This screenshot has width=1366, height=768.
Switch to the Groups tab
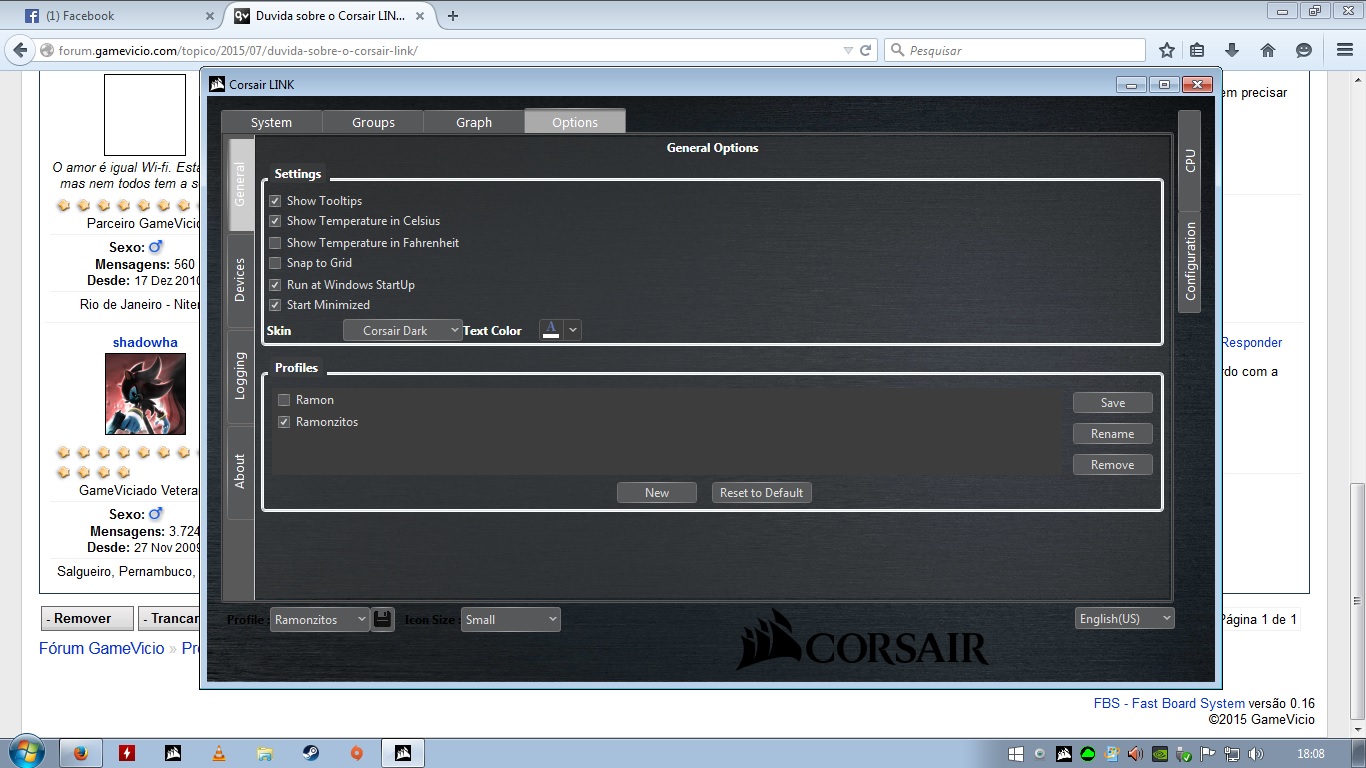(x=373, y=122)
